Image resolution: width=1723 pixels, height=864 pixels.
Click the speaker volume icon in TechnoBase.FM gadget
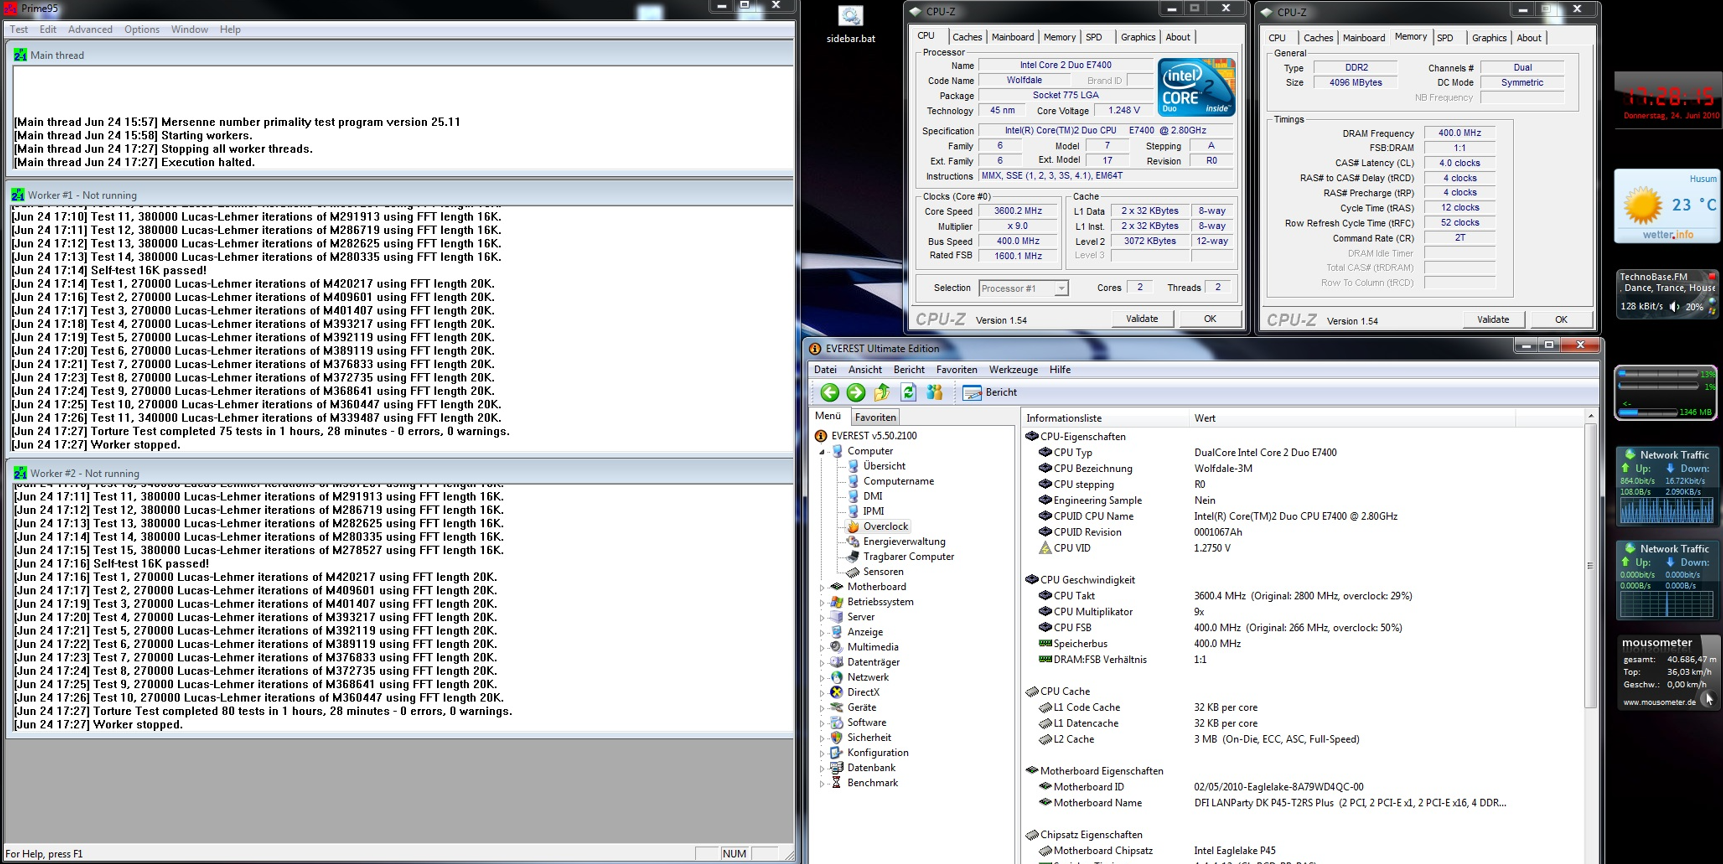click(x=1674, y=307)
